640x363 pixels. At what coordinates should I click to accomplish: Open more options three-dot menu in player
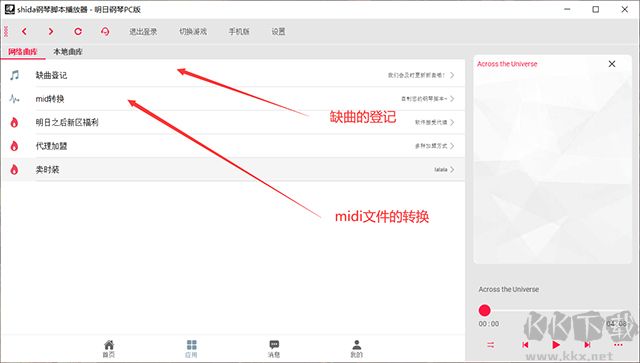pyautogui.click(x=618, y=345)
